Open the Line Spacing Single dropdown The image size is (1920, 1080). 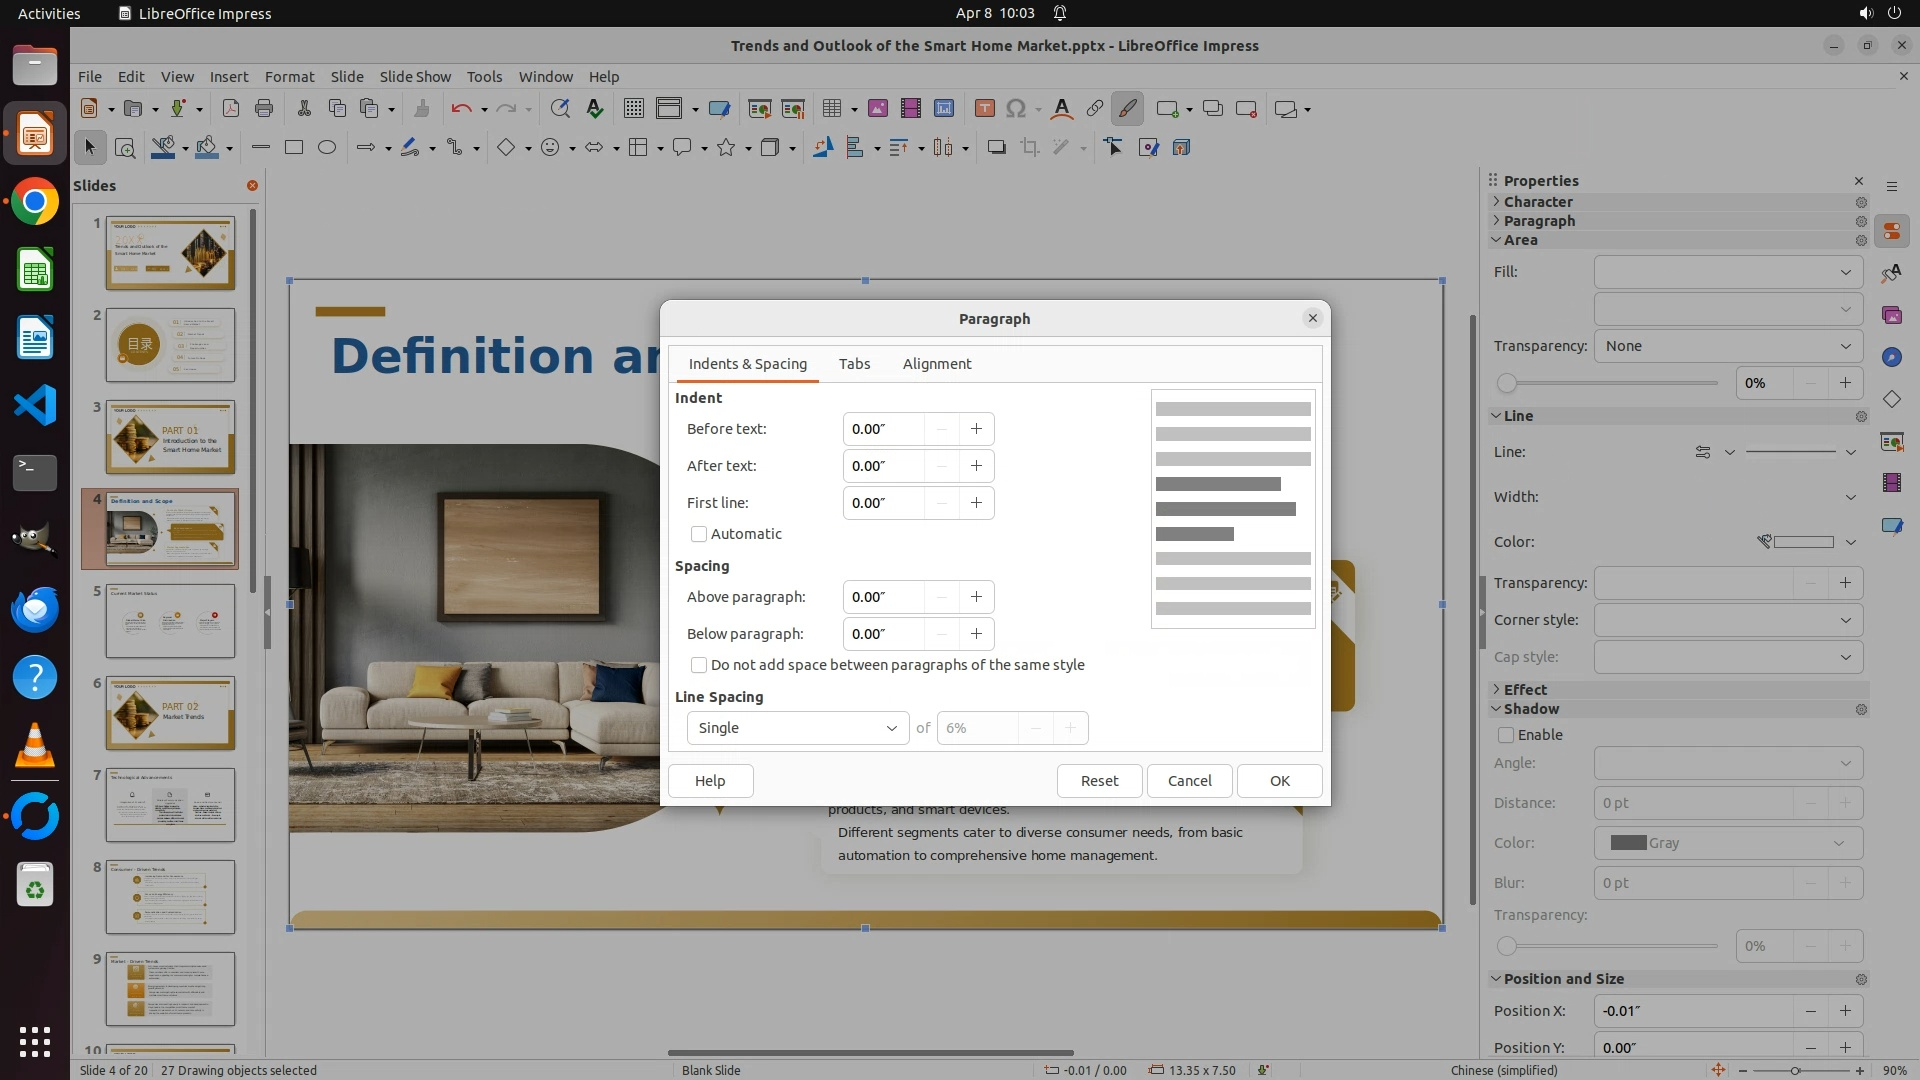pos(797,728)
